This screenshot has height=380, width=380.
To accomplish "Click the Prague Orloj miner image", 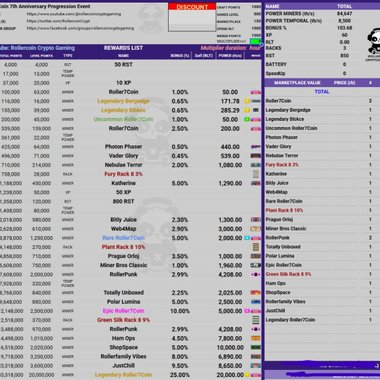I will pyautogui.click(x=256, y=256).
